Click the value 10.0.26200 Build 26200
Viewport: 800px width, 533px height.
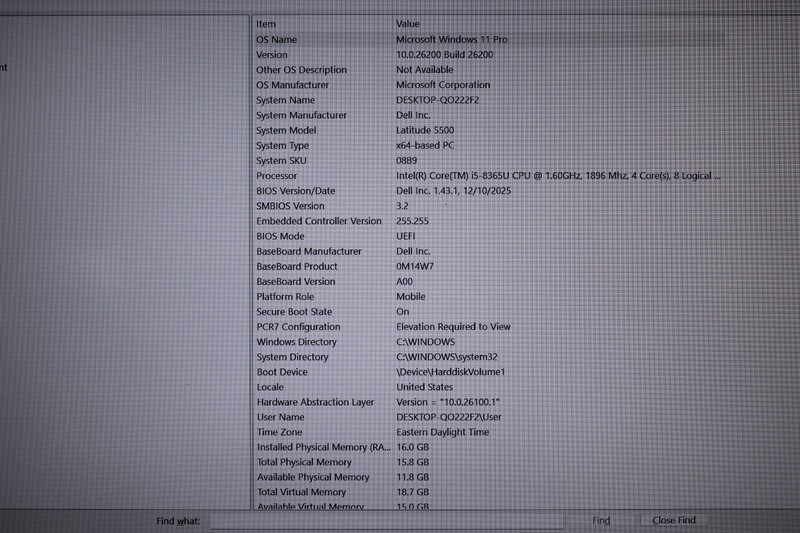point(444,55)
